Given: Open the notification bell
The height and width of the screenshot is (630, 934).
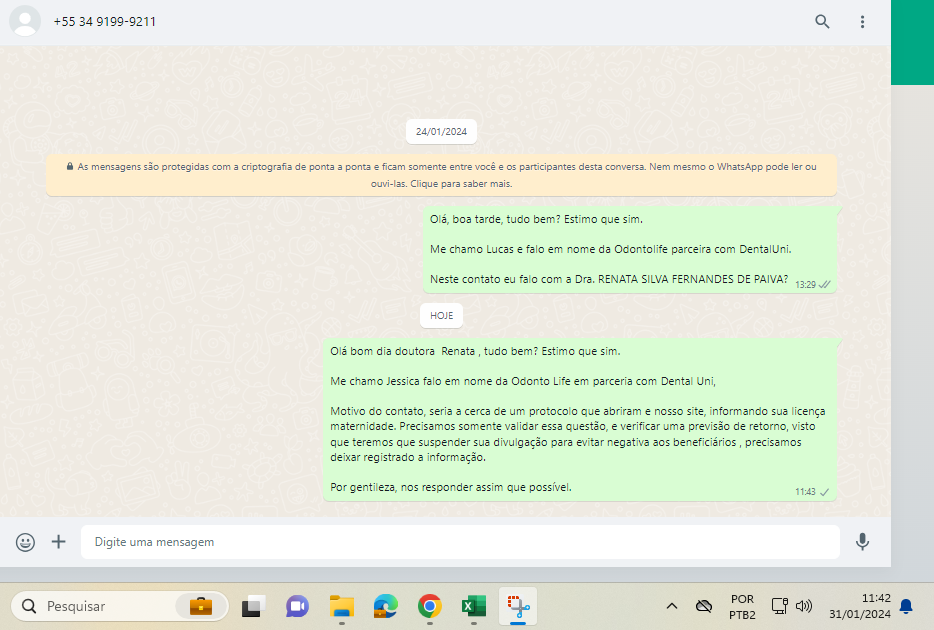Looking at the screenshot, I should pos(906,606).
